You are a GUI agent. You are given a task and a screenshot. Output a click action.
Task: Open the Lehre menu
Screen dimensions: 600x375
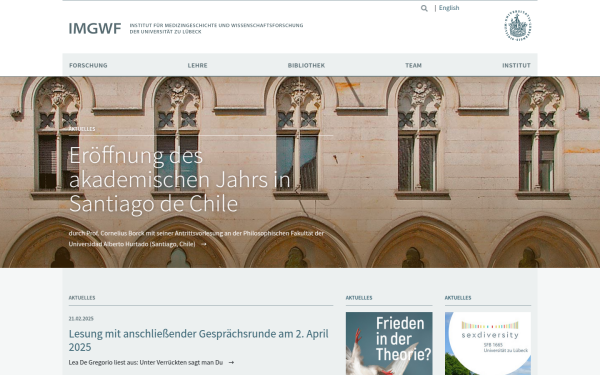tap(197, 65)
